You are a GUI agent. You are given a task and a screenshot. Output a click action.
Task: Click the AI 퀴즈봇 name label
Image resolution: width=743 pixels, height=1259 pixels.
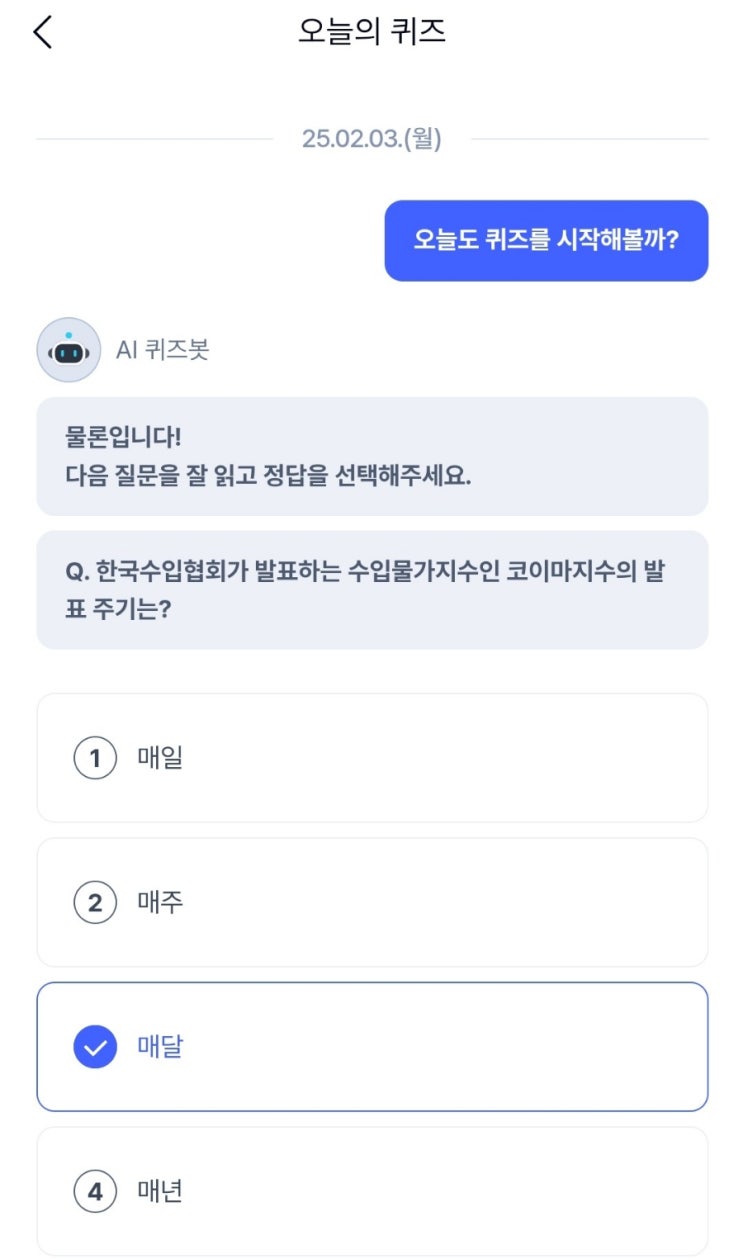(x=162, y=350)
